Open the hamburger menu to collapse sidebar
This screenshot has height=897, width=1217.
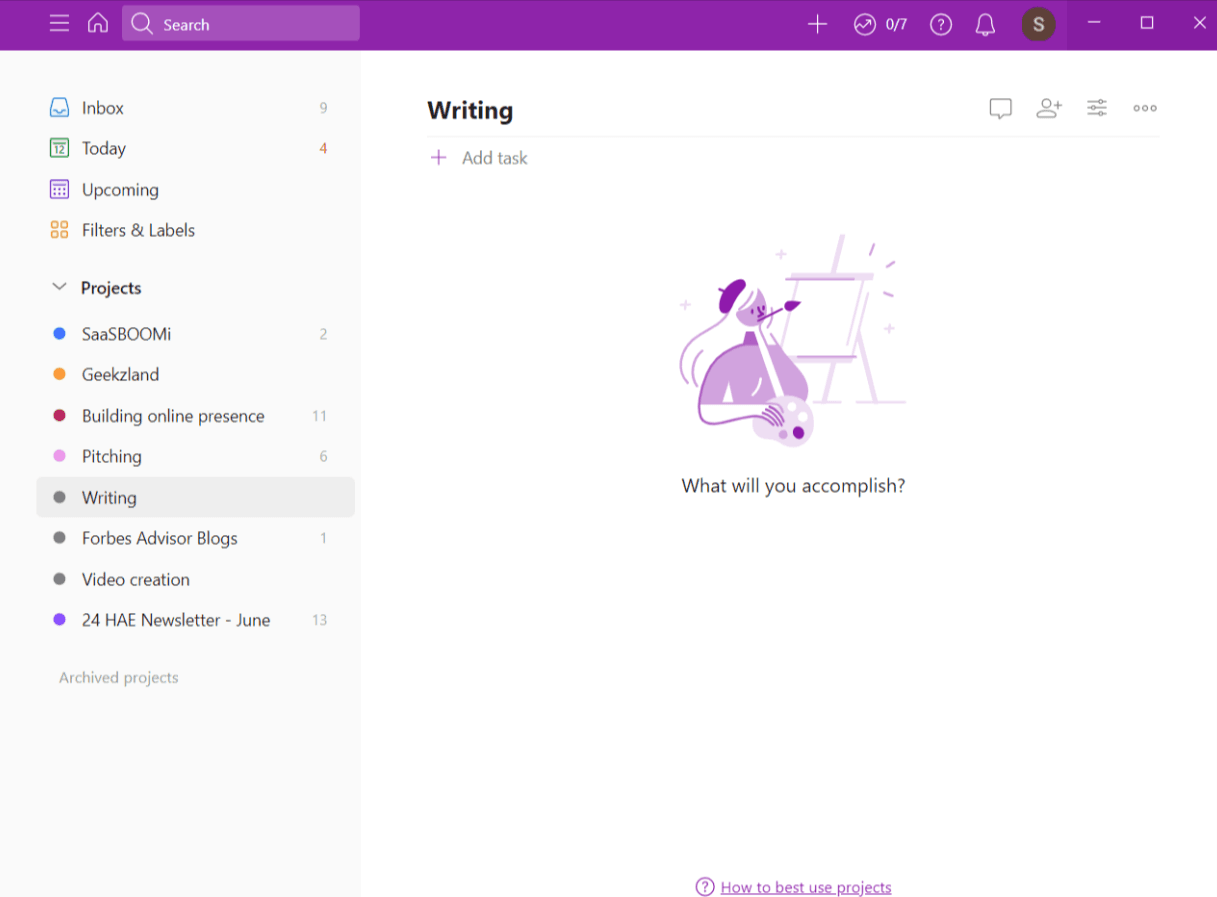coord(59,24)
